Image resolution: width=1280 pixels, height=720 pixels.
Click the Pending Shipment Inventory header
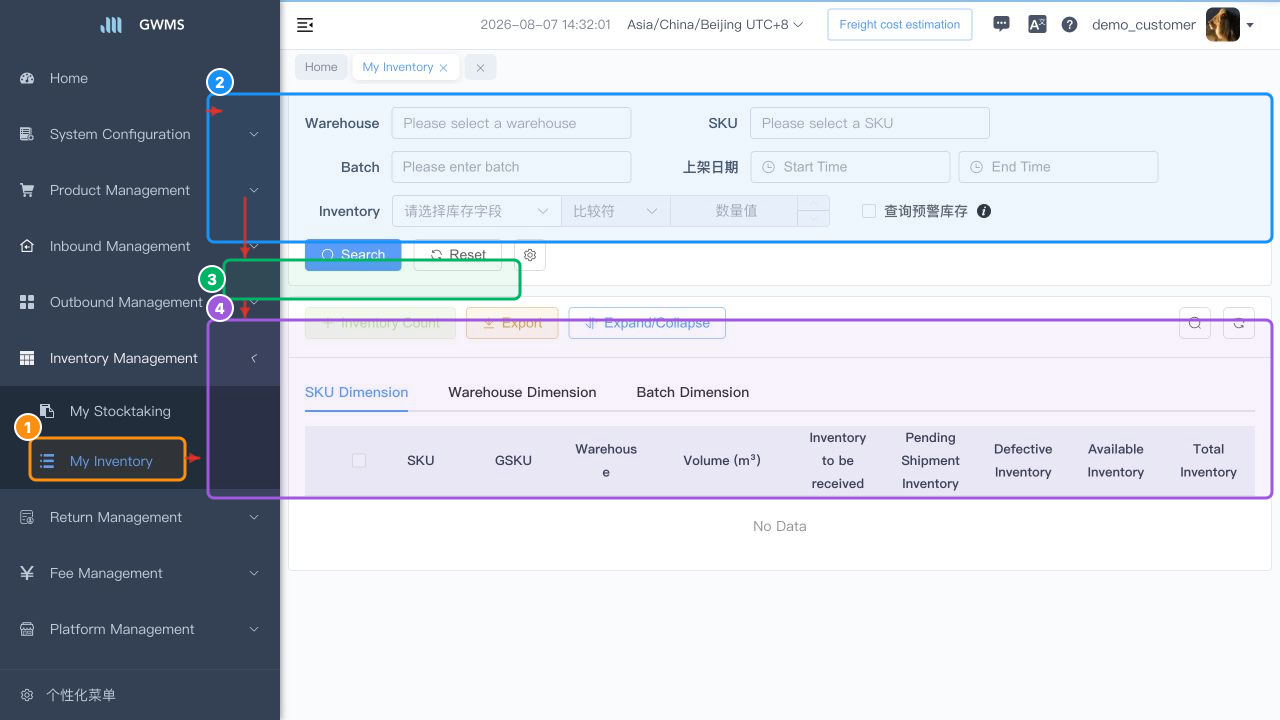coord(930,460)
